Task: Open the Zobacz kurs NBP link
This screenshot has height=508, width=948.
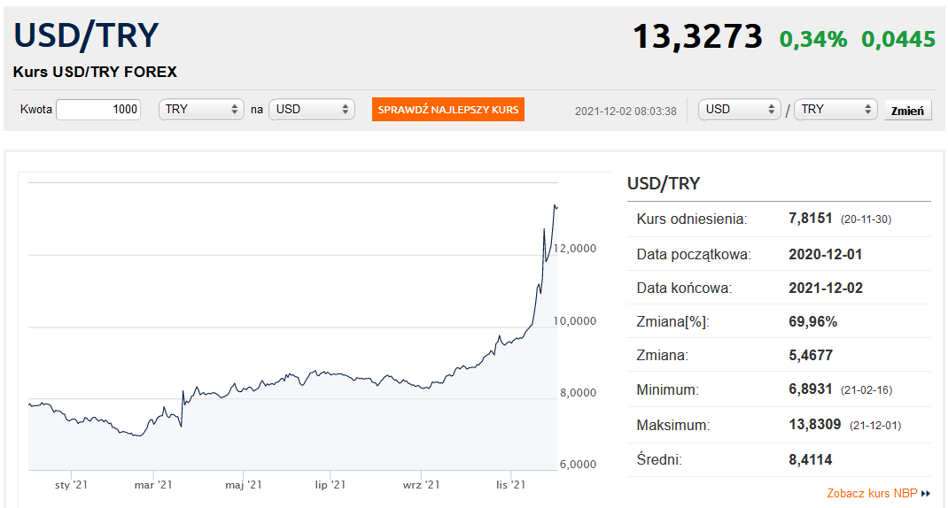Action: (872, 493)
